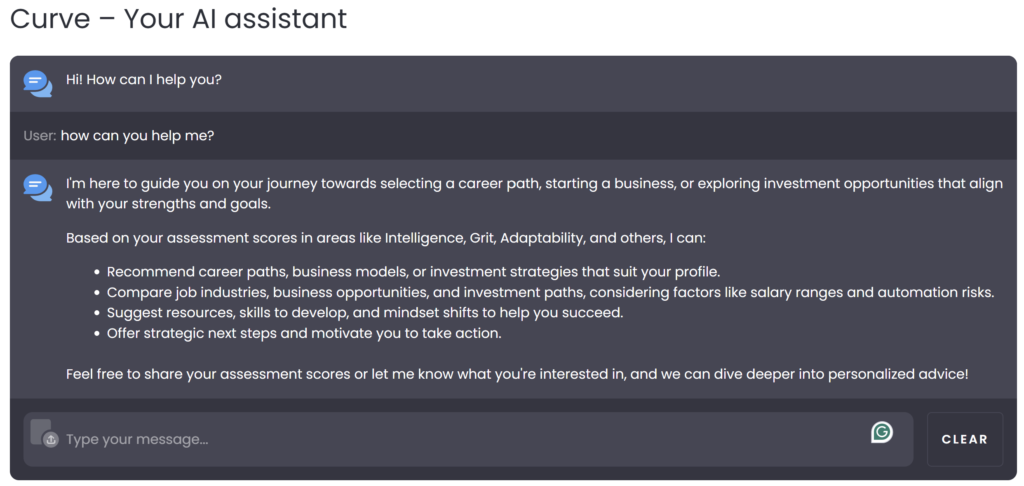Image resolution: width=1024 pixels, height=486 pixels.
Task: Select the "Compare job industries" bullet point
Action: (551, 292)
